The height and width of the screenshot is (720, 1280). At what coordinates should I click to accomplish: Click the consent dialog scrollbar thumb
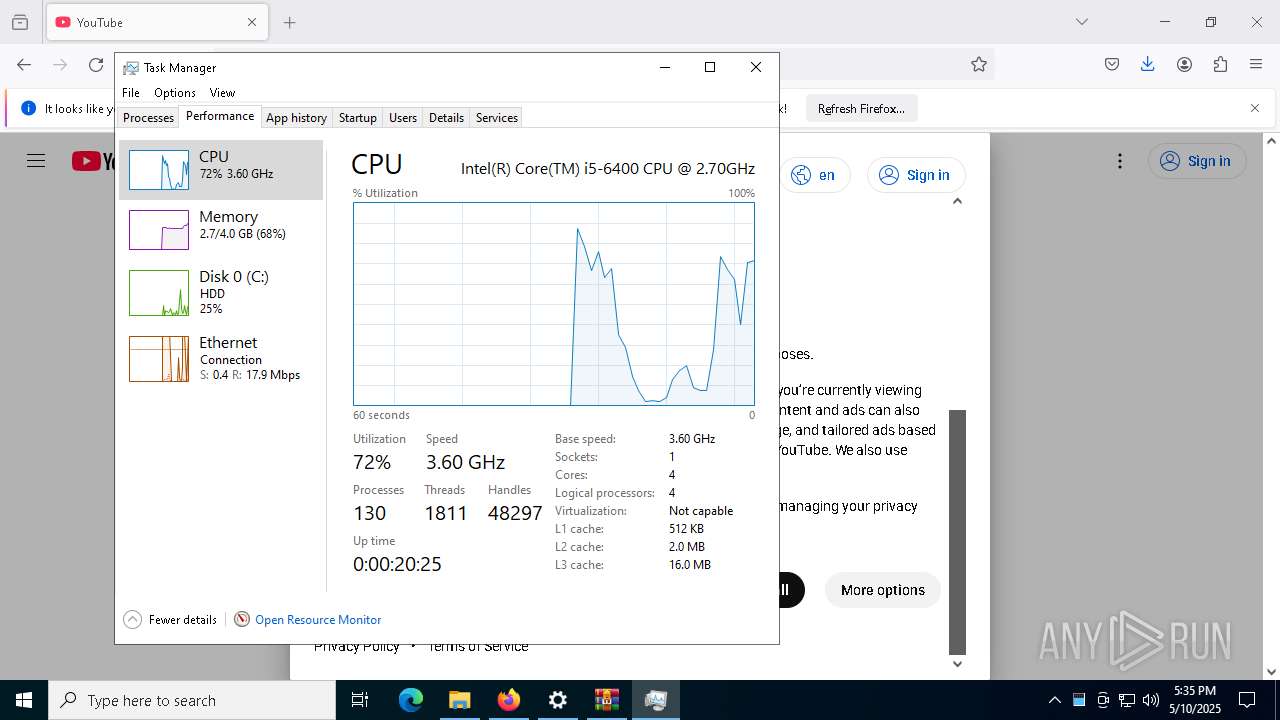(957, 531)
